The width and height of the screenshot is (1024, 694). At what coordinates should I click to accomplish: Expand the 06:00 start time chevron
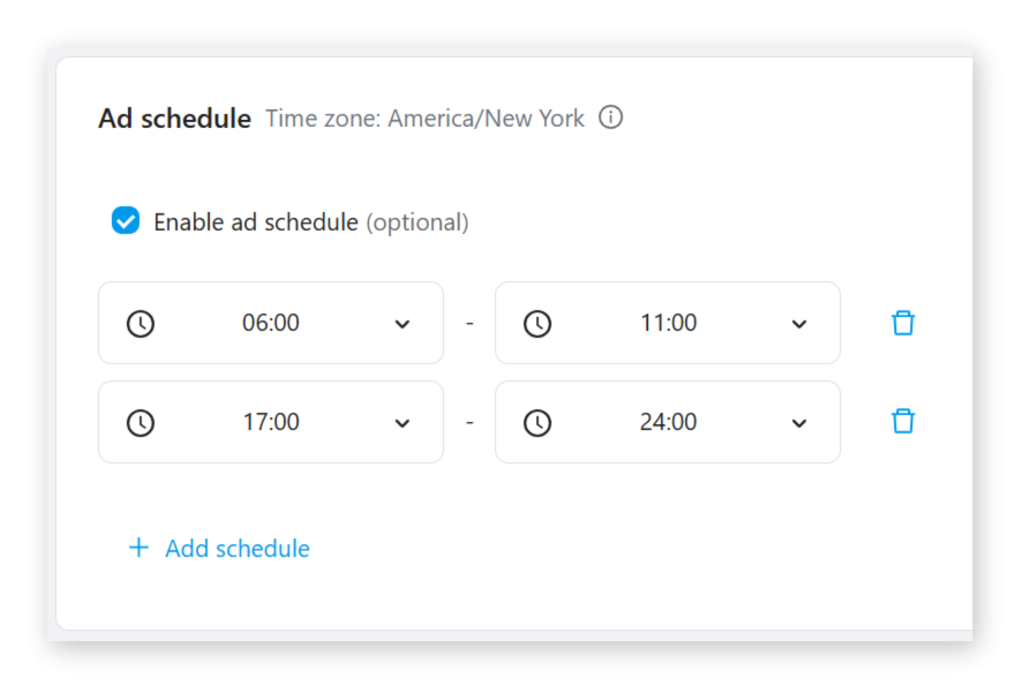[x=402, y=323]
